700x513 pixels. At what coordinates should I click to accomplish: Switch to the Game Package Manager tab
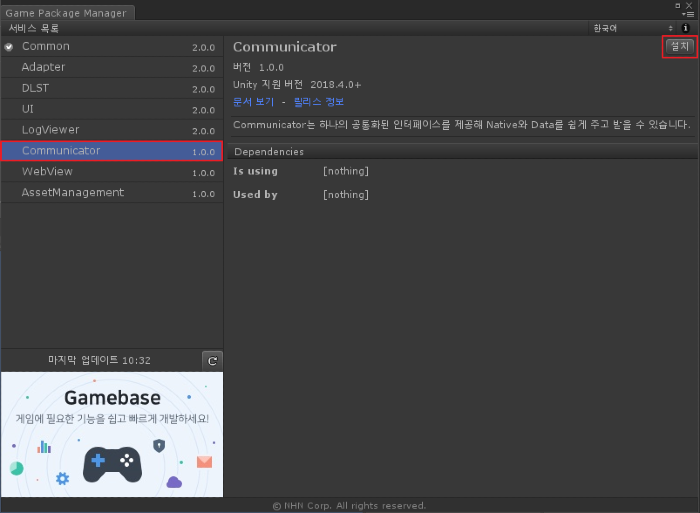click(x=66, y=13)
